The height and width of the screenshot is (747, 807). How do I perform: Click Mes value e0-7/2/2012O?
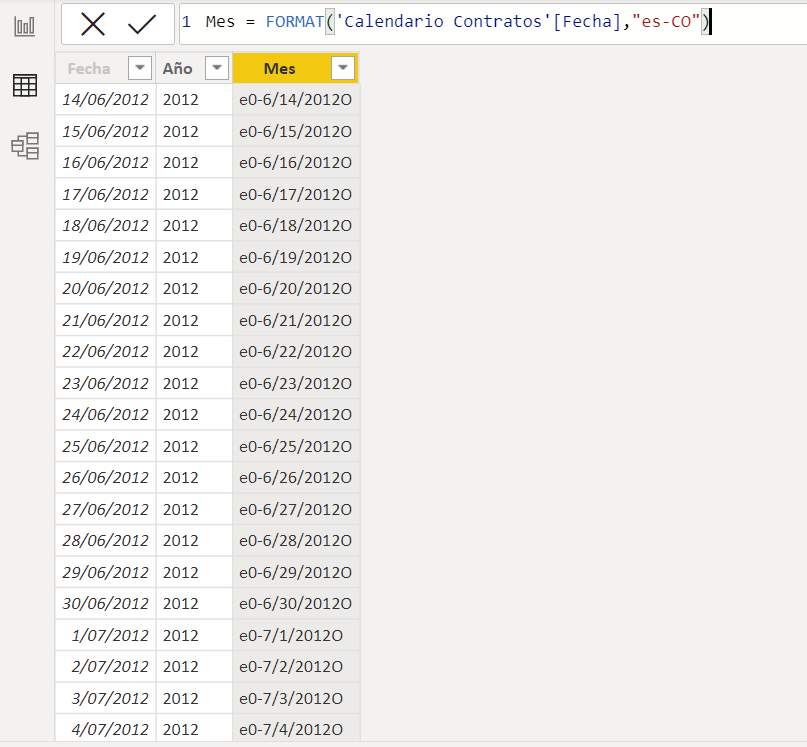(x=296, y=667)
